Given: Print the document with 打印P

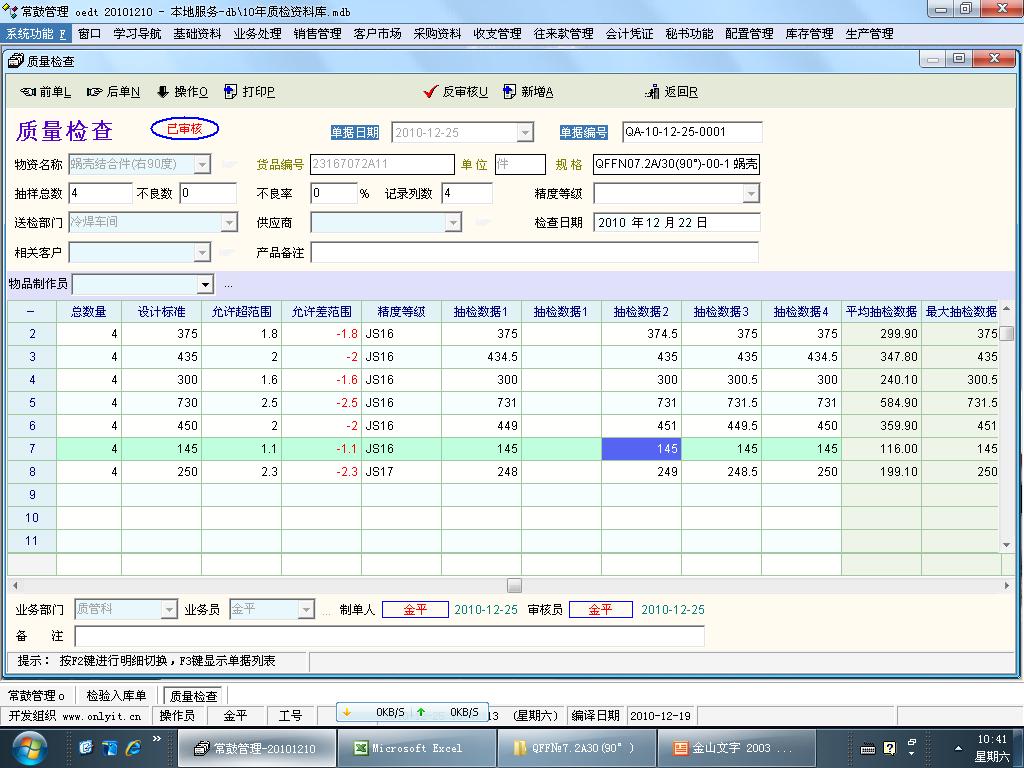Looking at the screenshot, I should (x=249, y=92).
